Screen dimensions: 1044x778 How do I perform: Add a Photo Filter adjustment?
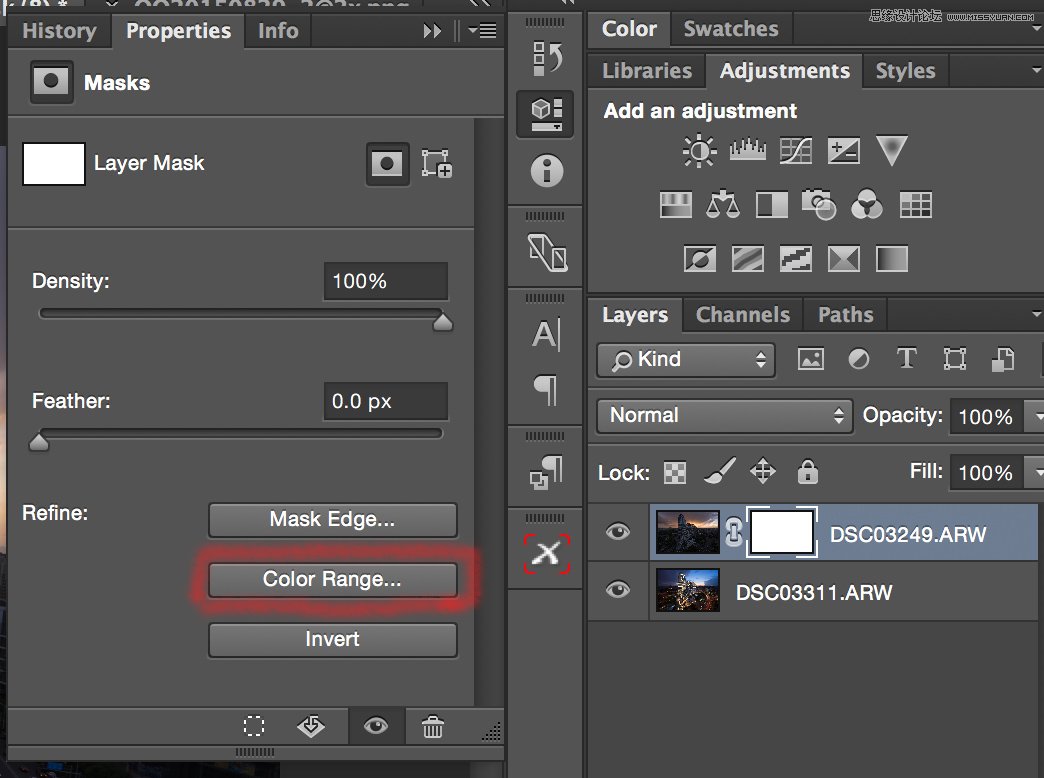(x=819, y=204)
